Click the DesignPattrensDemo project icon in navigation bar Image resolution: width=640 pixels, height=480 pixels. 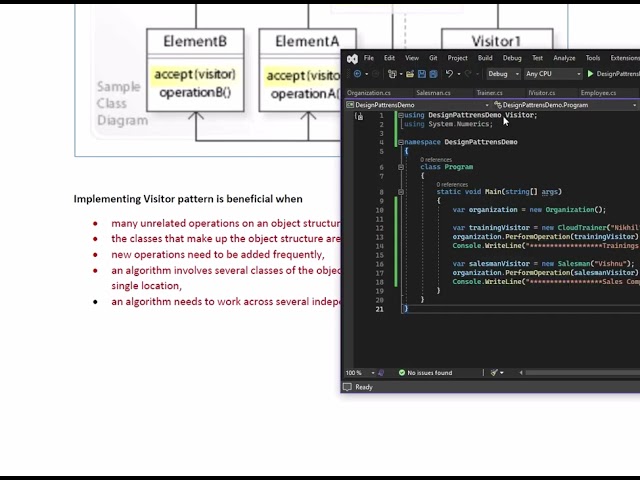(x=350, y=105)
